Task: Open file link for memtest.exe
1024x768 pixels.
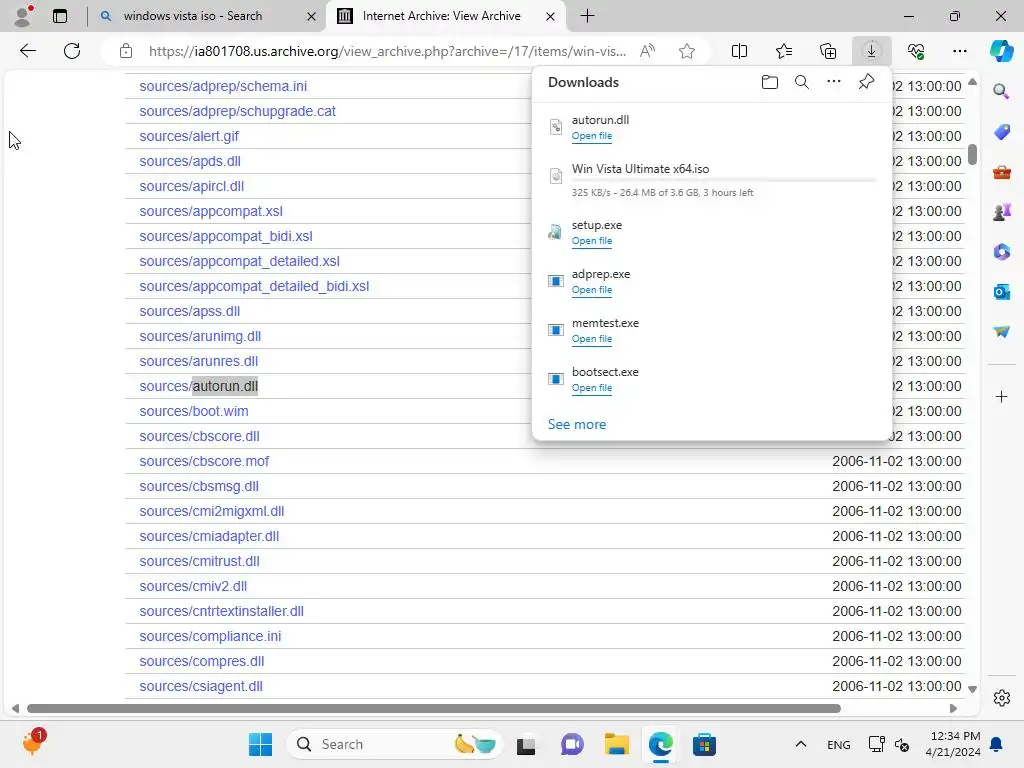Action: [x=592, y=338]
